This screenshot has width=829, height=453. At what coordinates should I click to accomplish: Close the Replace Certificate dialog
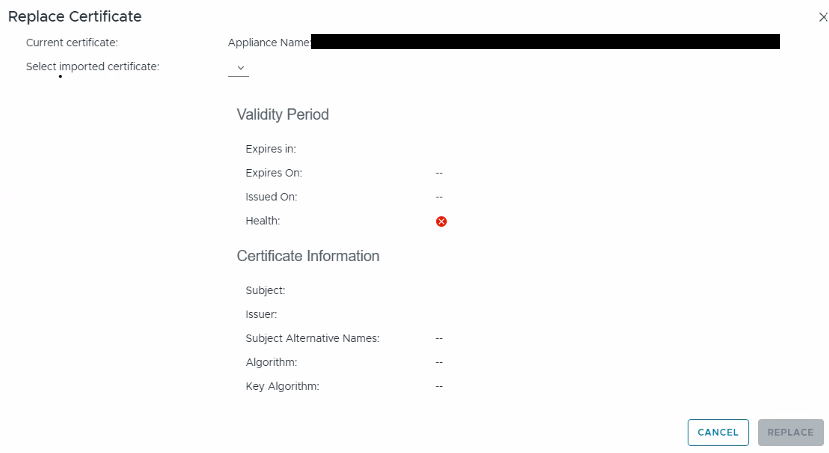tap(822, 17)
